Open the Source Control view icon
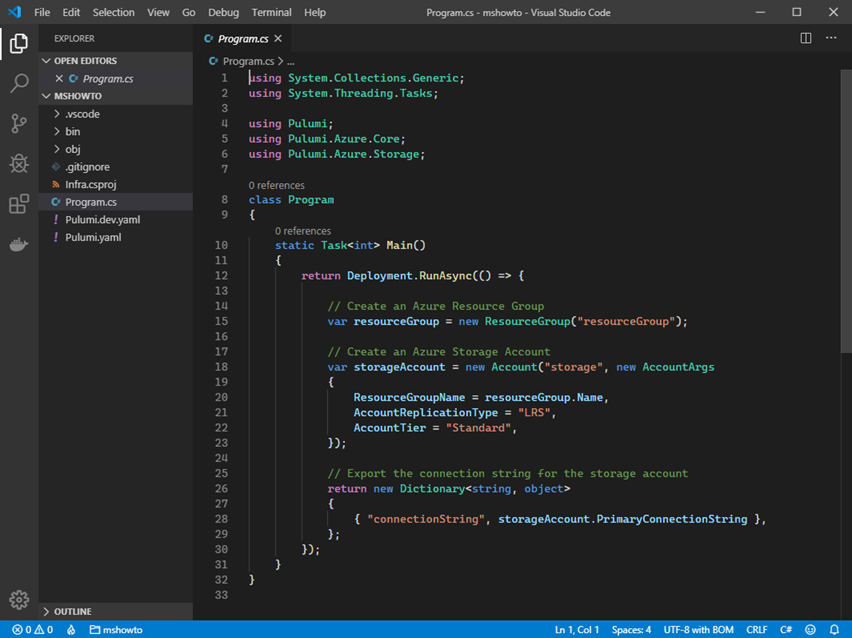The height and width of the screenshot is (638, 852). pyautogui.click(x=19, y=124)
